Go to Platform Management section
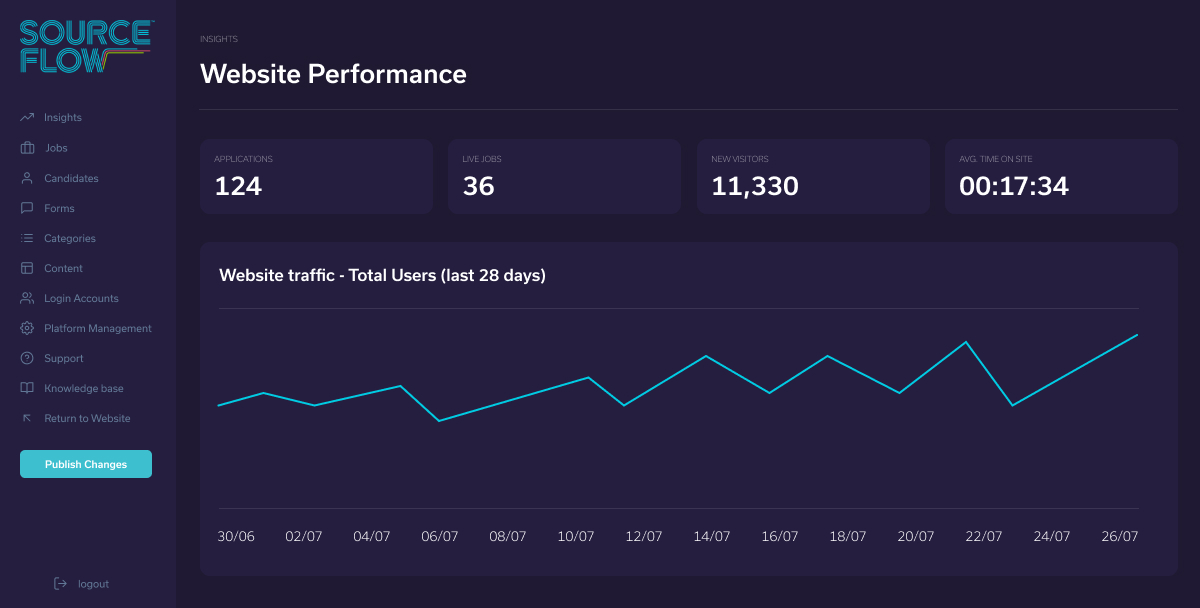Image resolution: width=1200 pixels, height=608 pixels. (x=97, y=328)
